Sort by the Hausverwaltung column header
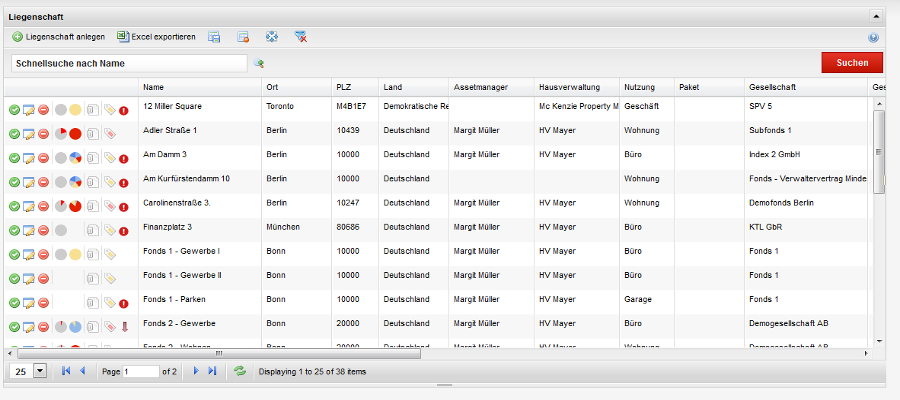900x400 pixels. pos(577,87)
